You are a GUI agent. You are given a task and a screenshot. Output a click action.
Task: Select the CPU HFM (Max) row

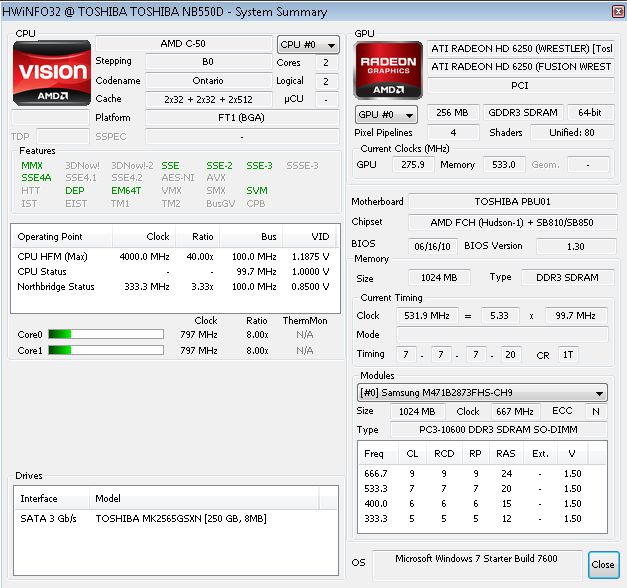pos(174,256)
